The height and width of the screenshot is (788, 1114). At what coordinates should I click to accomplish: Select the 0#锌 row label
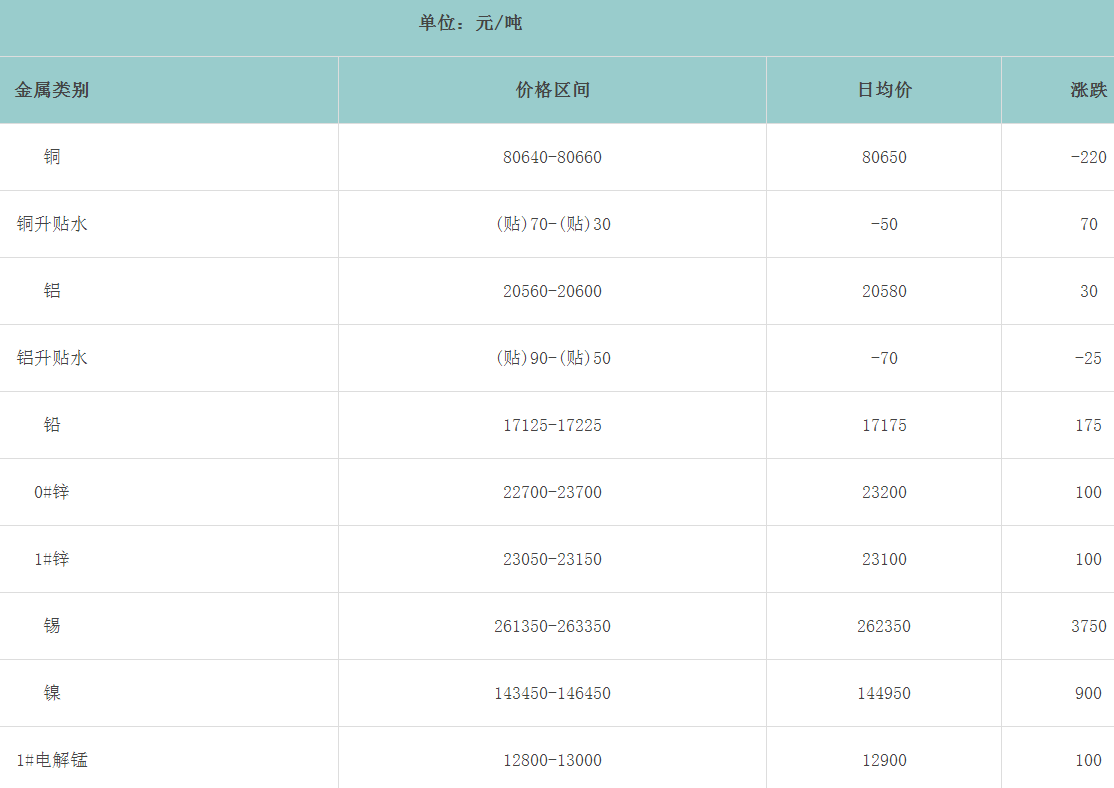(52, 492)
